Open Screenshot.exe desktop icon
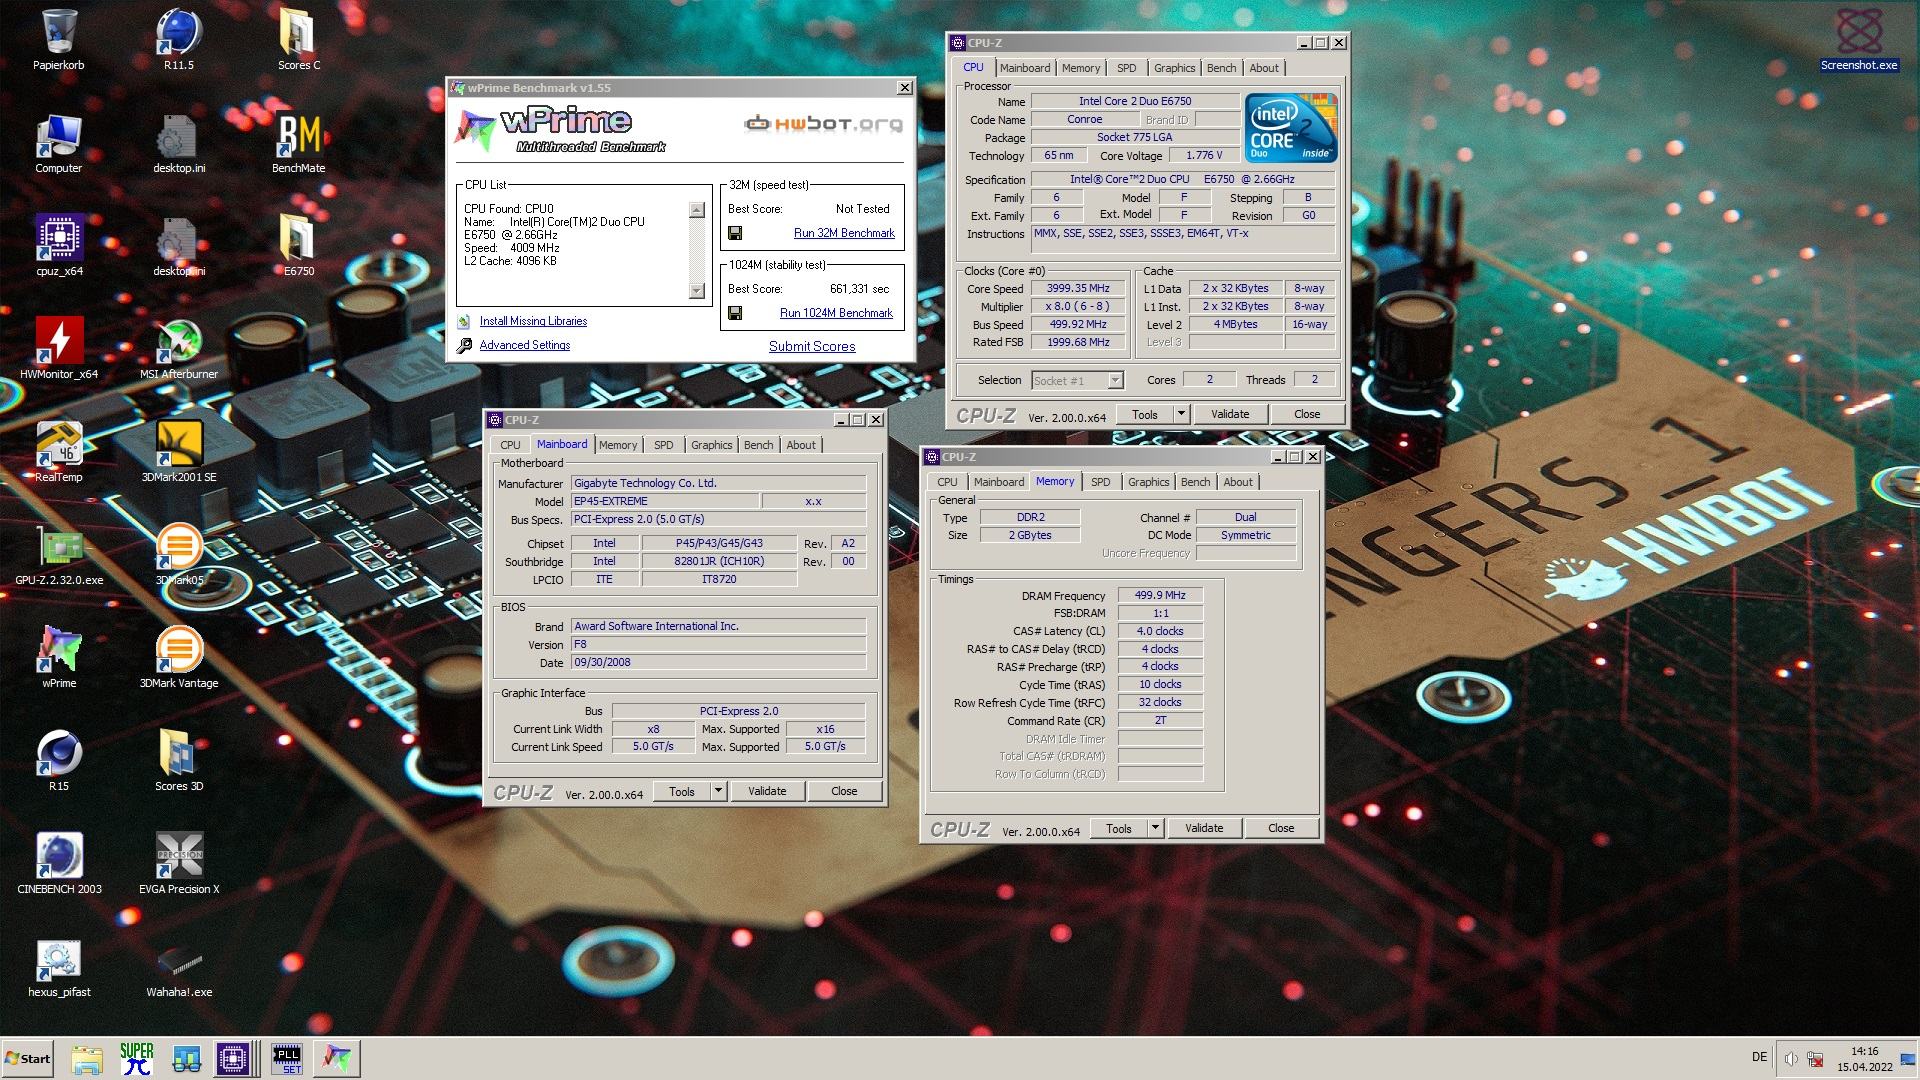This screenshot has height=1080, width=1920. (1859, 40)
